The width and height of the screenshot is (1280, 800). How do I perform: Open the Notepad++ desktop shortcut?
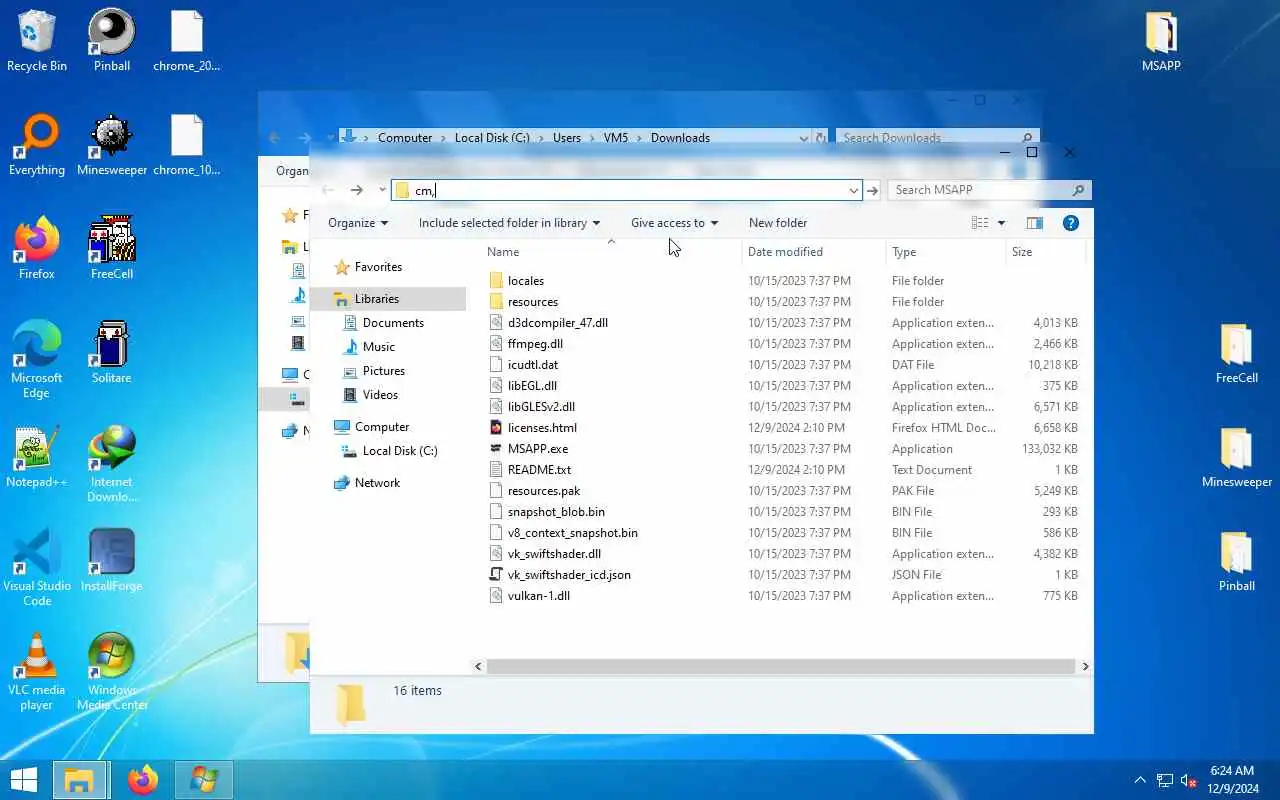tap(37, 457)
